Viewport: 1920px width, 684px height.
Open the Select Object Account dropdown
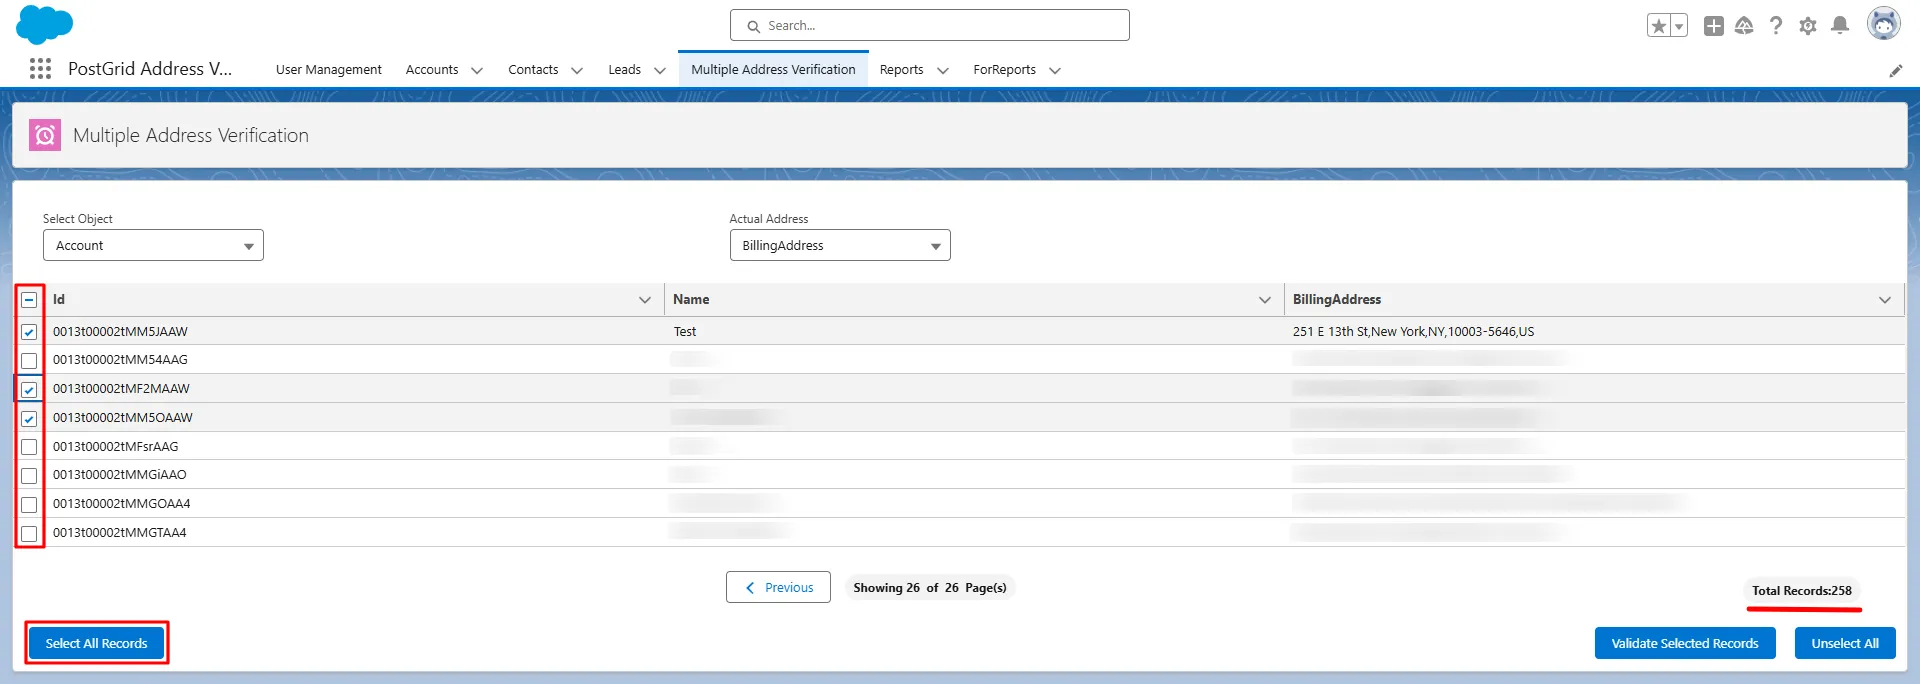coord(153,245)
